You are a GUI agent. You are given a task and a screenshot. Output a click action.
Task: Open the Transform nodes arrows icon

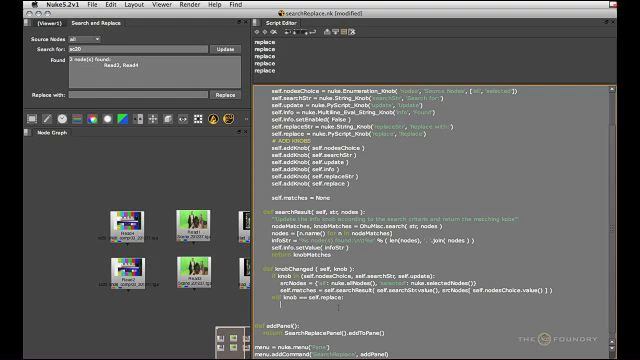tap(153, 119)
